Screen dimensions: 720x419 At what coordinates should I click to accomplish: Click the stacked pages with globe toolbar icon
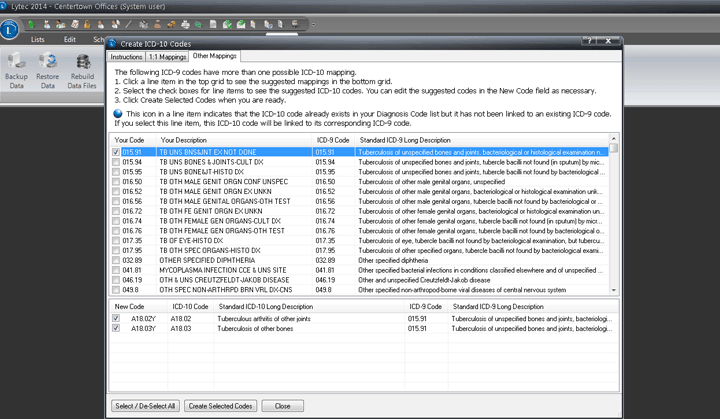coord(268,24)
